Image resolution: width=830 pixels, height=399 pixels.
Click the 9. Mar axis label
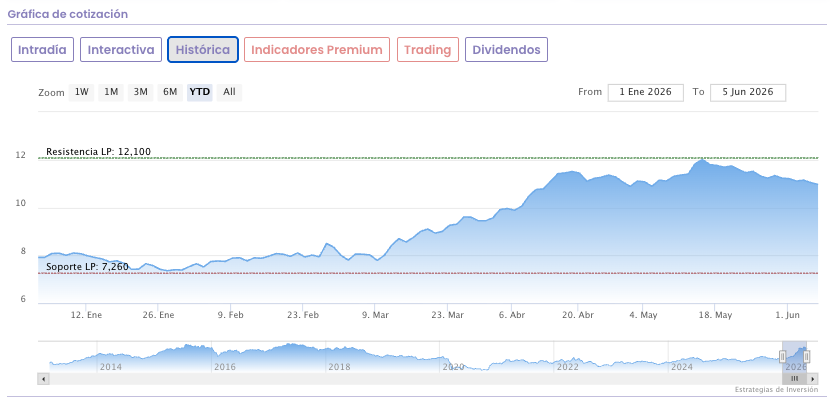pos(375,315)
